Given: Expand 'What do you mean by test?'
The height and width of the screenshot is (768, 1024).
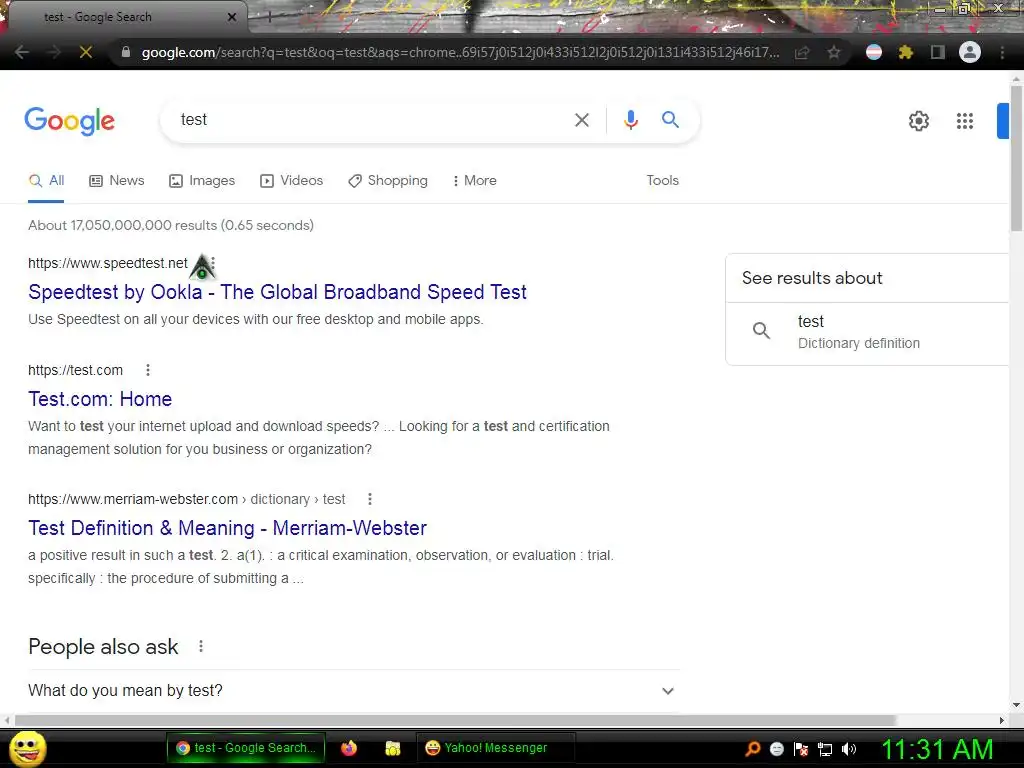Looking at the screenshot, I should 353,691.
